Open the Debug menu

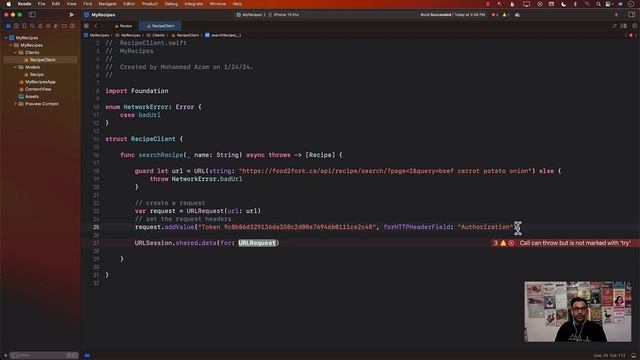click(171, 4)
